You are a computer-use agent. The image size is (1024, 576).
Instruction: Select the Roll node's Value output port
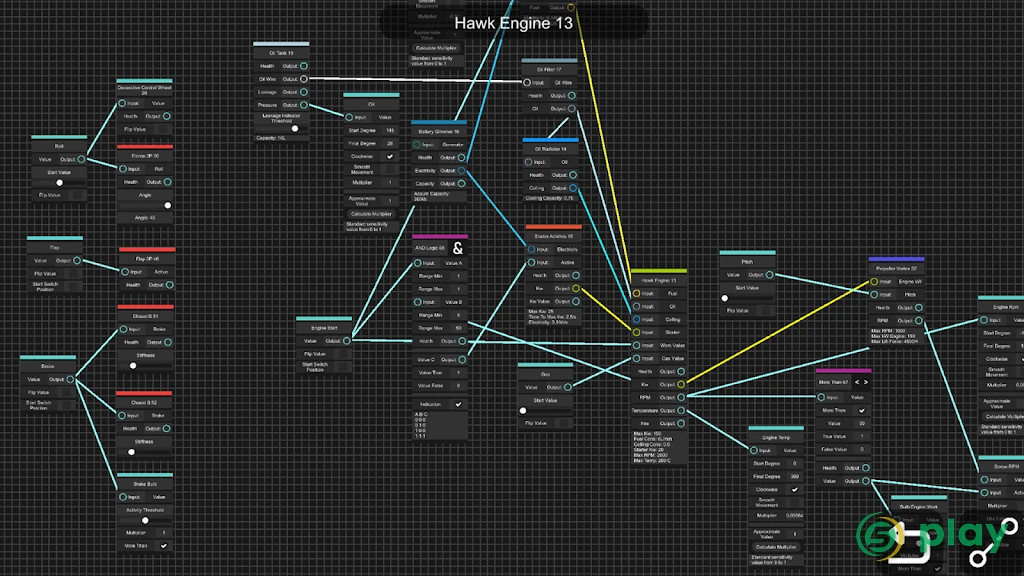tap(82, 159)
